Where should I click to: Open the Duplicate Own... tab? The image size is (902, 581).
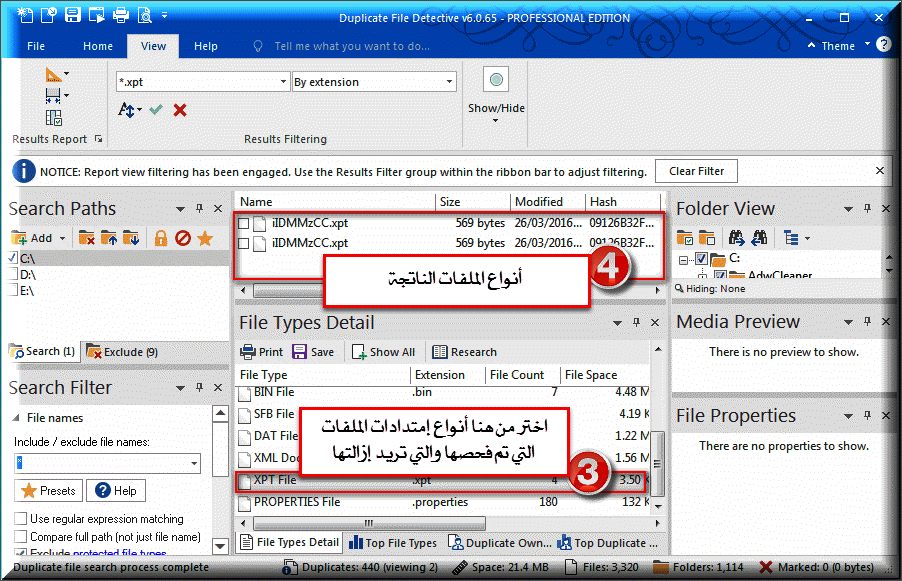499,542
